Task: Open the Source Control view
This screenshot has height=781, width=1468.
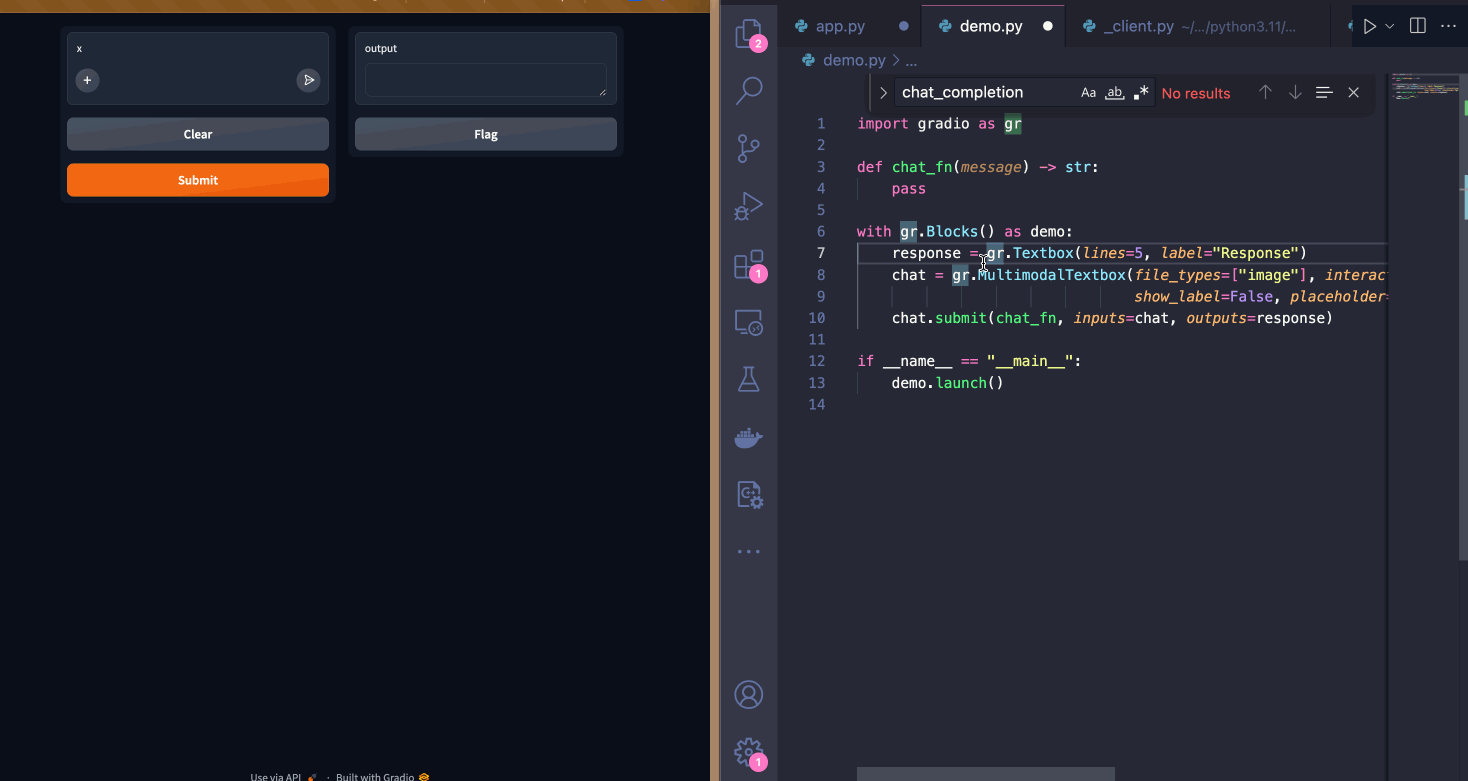Action: click(748, 149)
